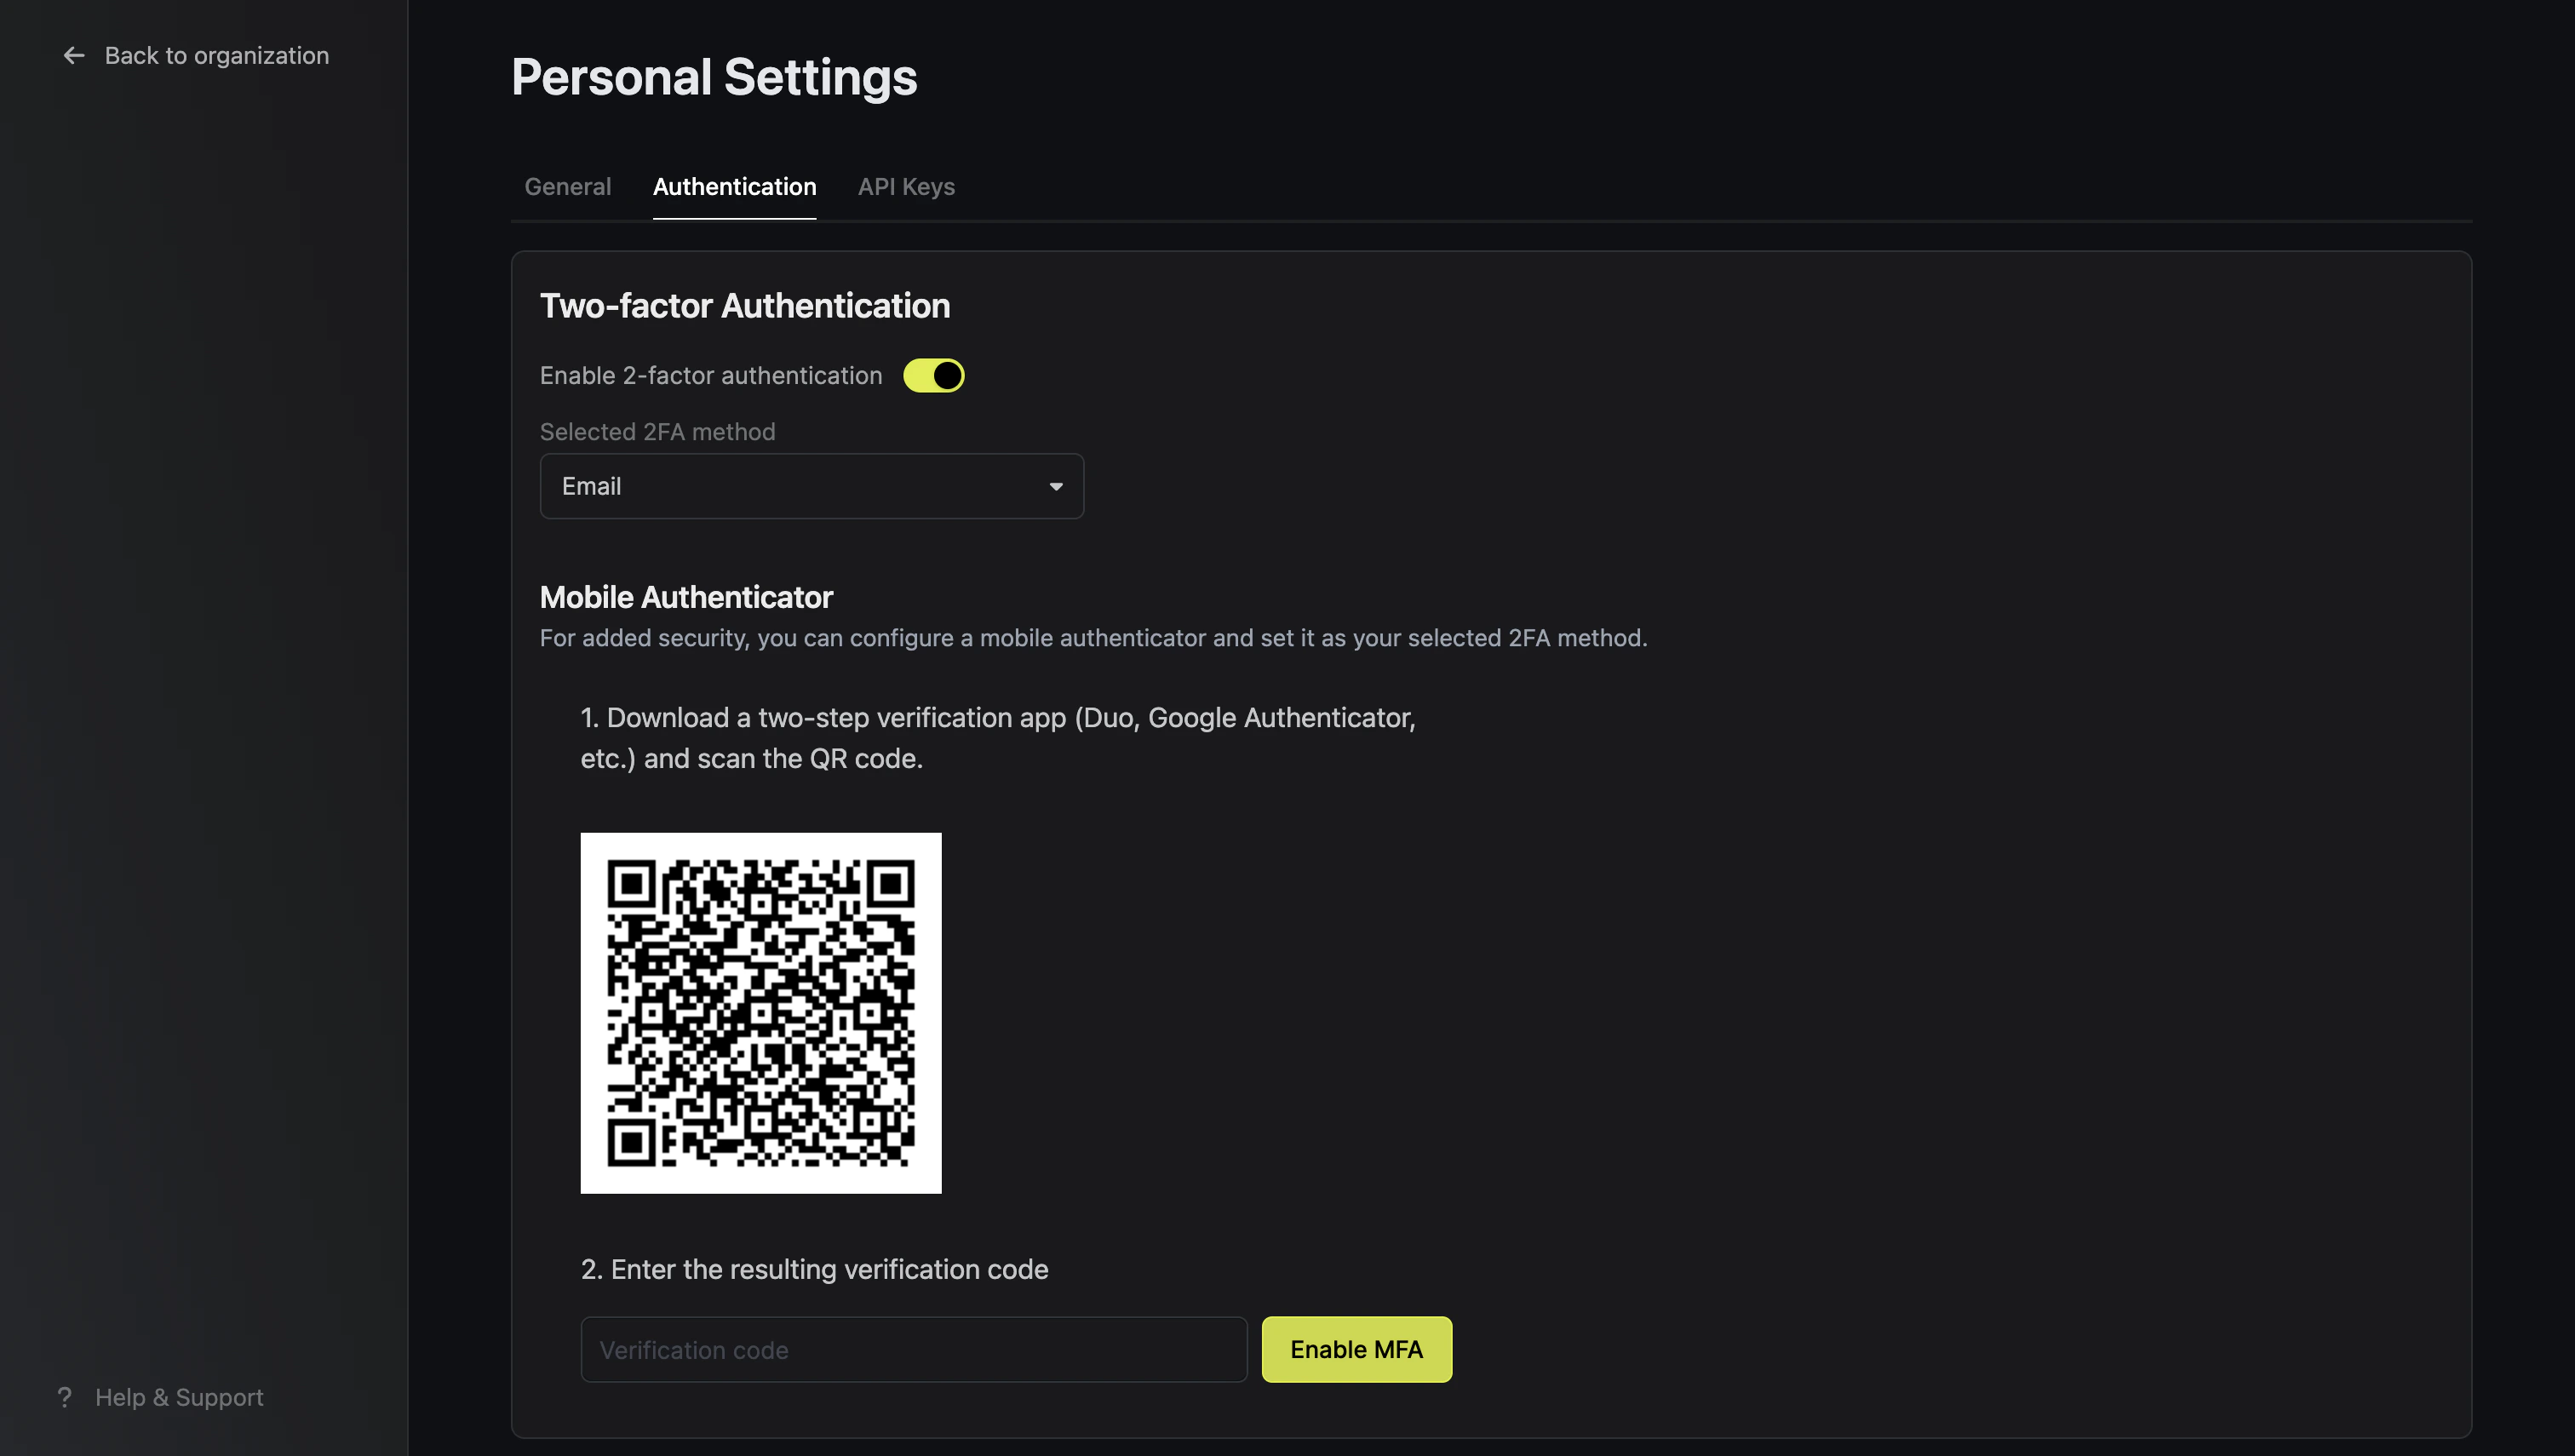
Task: Click the Mobile Authenticator heading
Action: [686, 597]
